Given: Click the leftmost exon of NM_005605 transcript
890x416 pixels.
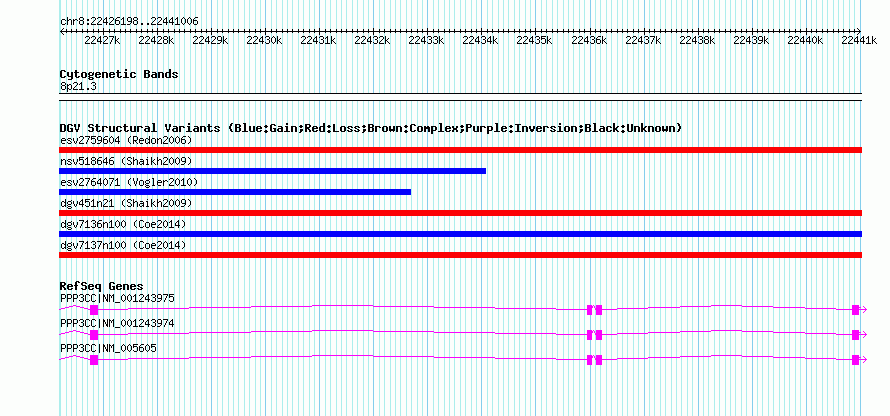Looking at the screenshot, I should (94, 360).
